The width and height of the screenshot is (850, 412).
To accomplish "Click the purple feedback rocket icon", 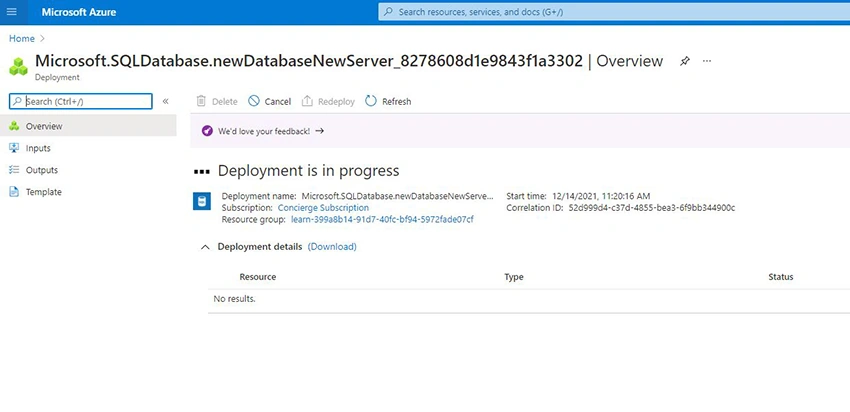I will (x=207, y=131).
